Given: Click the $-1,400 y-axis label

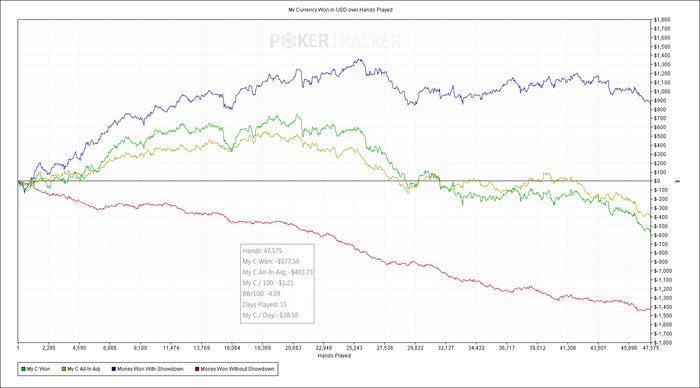Looking at the screenshot, I should coord(662,307).
